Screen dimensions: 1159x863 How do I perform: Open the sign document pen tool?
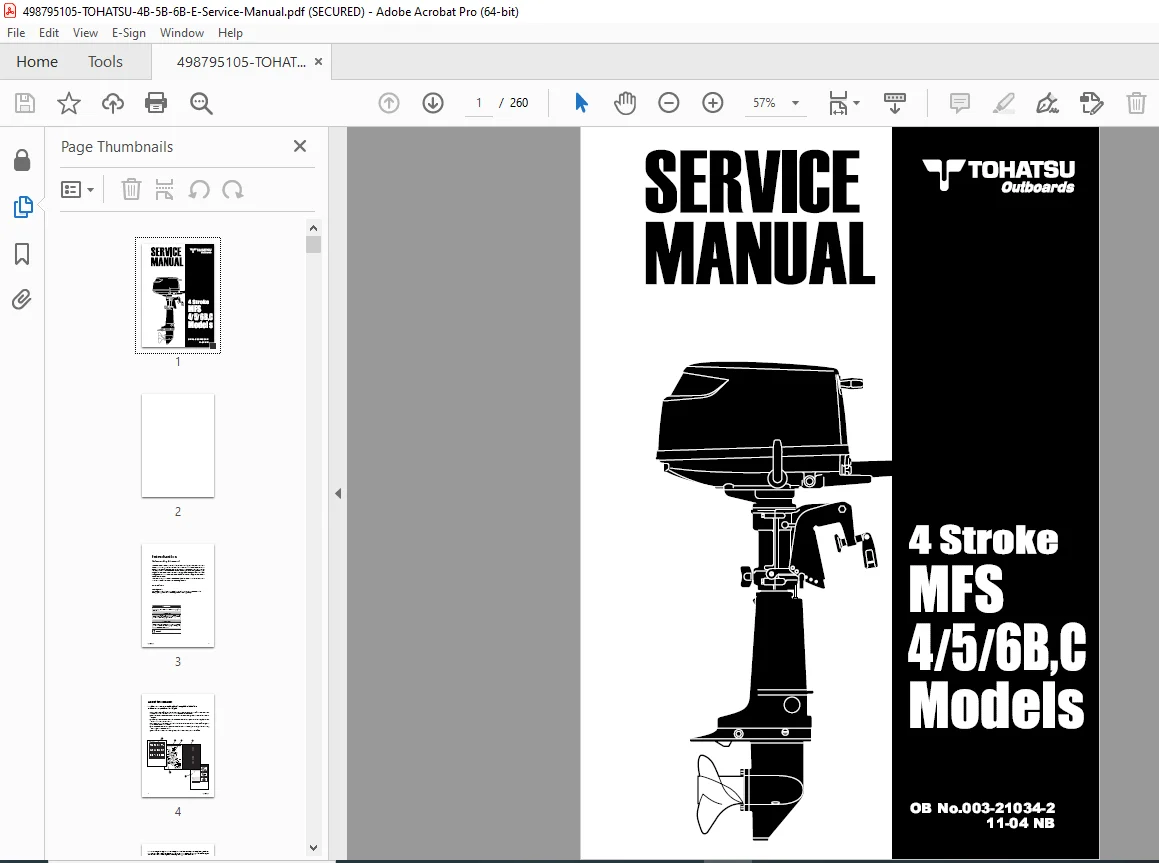tap(1047, 103)
